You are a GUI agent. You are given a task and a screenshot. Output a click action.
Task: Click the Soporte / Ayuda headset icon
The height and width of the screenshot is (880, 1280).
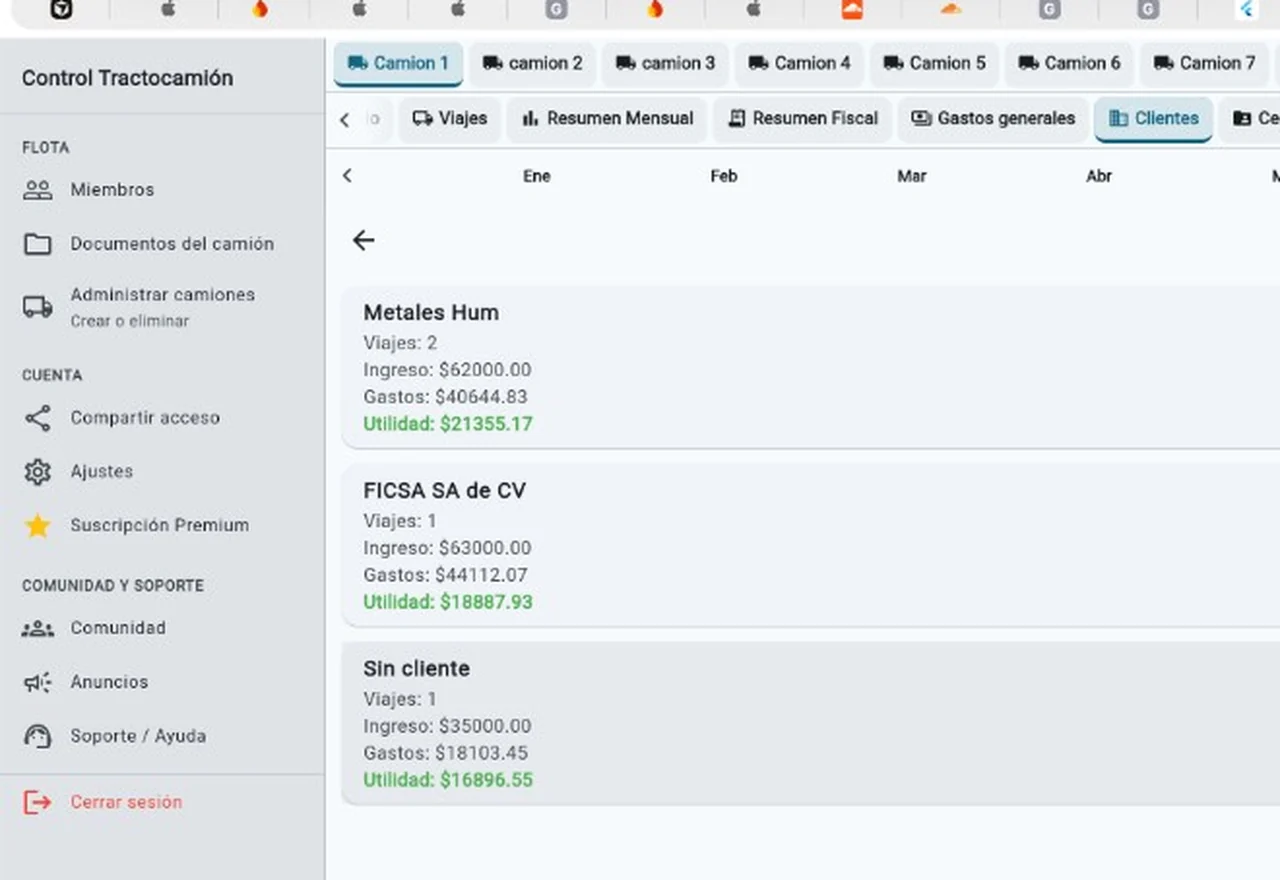pyautogui.click(x=38, y=737)
